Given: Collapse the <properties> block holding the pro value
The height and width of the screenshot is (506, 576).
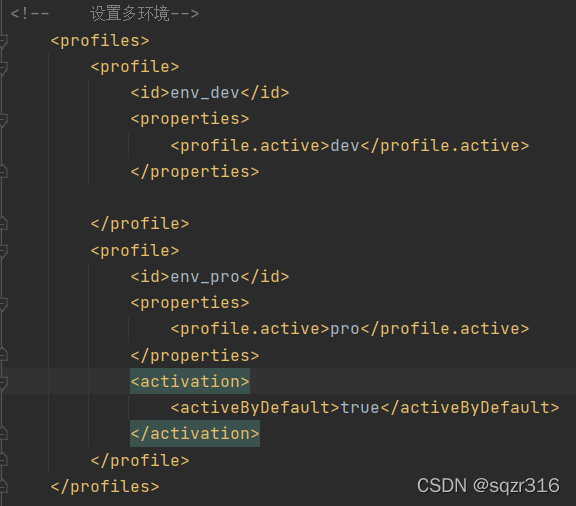Looking at the screenshot, I should pos(3,304).
